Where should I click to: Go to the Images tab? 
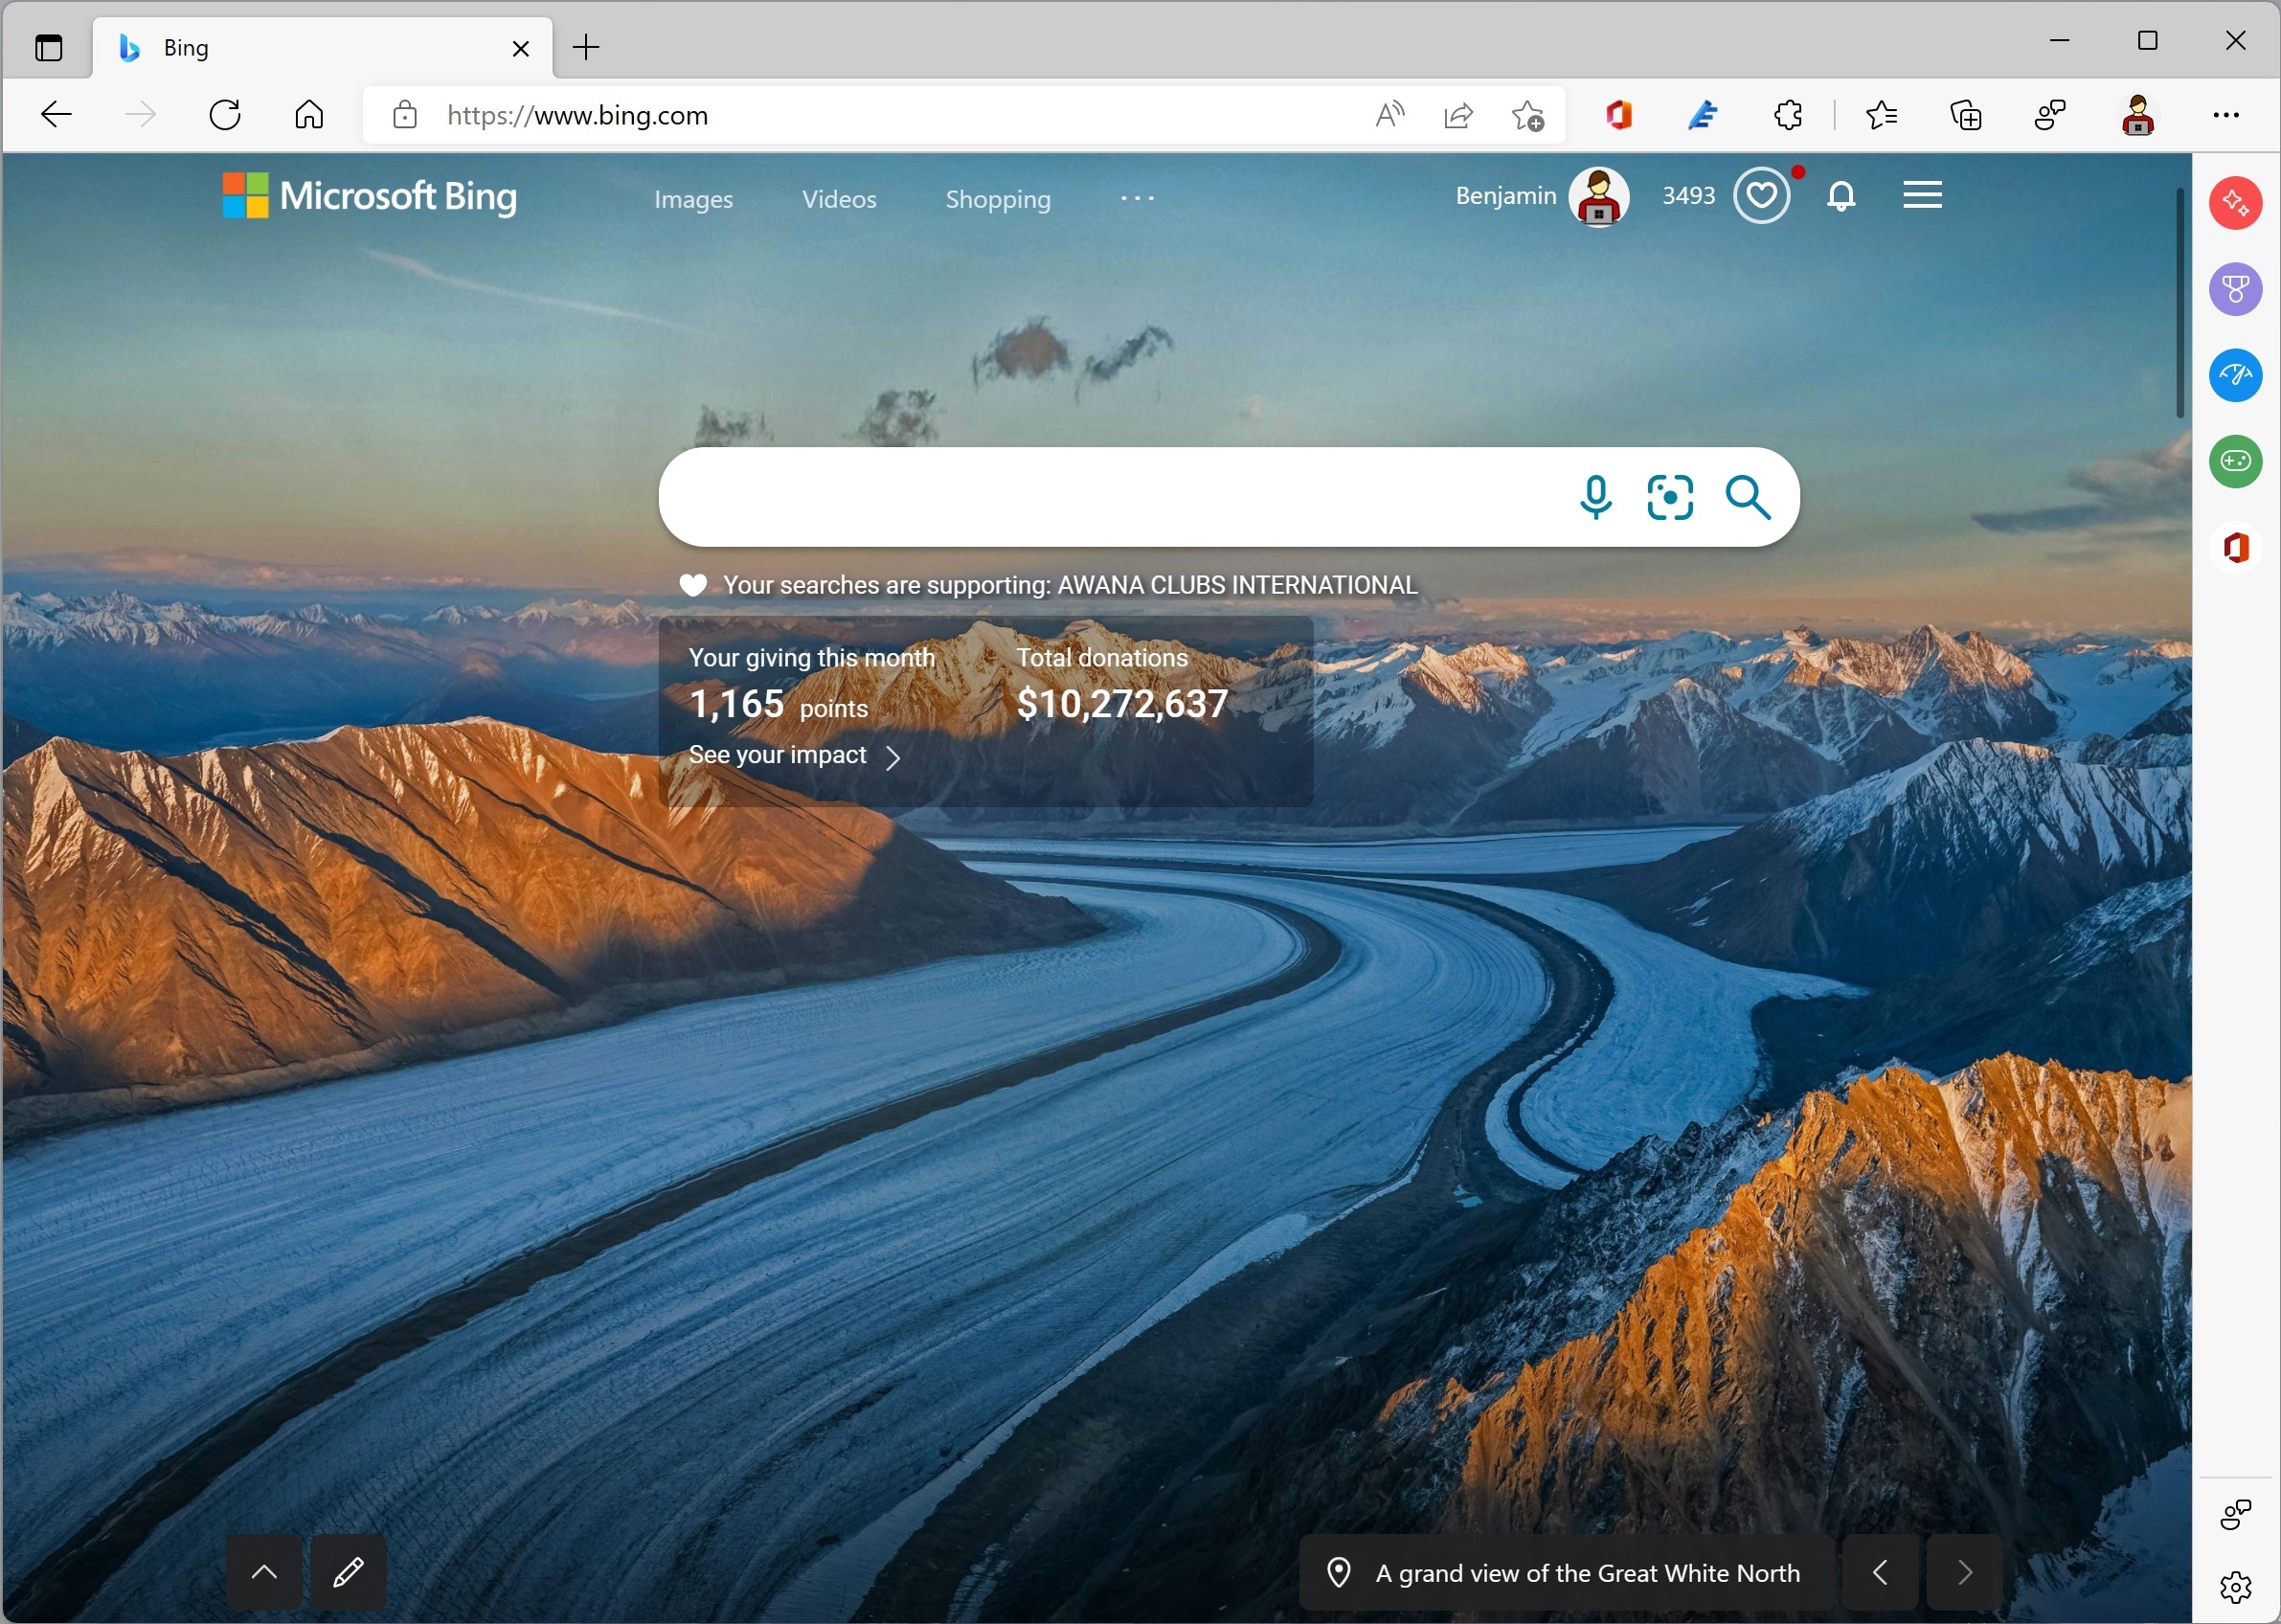693,199
